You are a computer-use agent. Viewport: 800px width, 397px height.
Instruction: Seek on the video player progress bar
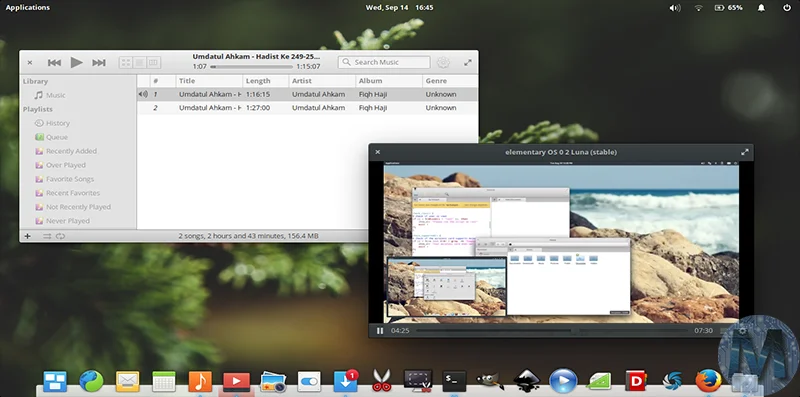(x=551, y=331)
